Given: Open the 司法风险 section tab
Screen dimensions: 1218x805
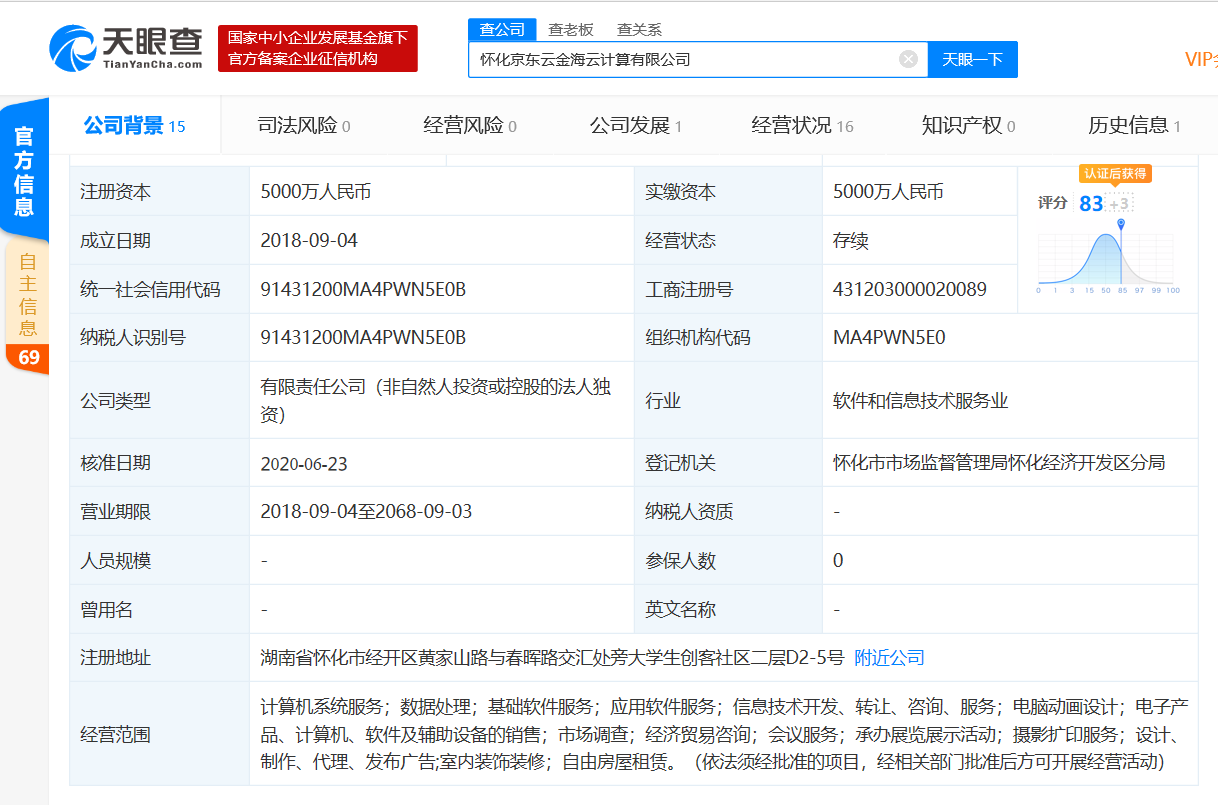Looking at the screenshot, I should 304,126.
